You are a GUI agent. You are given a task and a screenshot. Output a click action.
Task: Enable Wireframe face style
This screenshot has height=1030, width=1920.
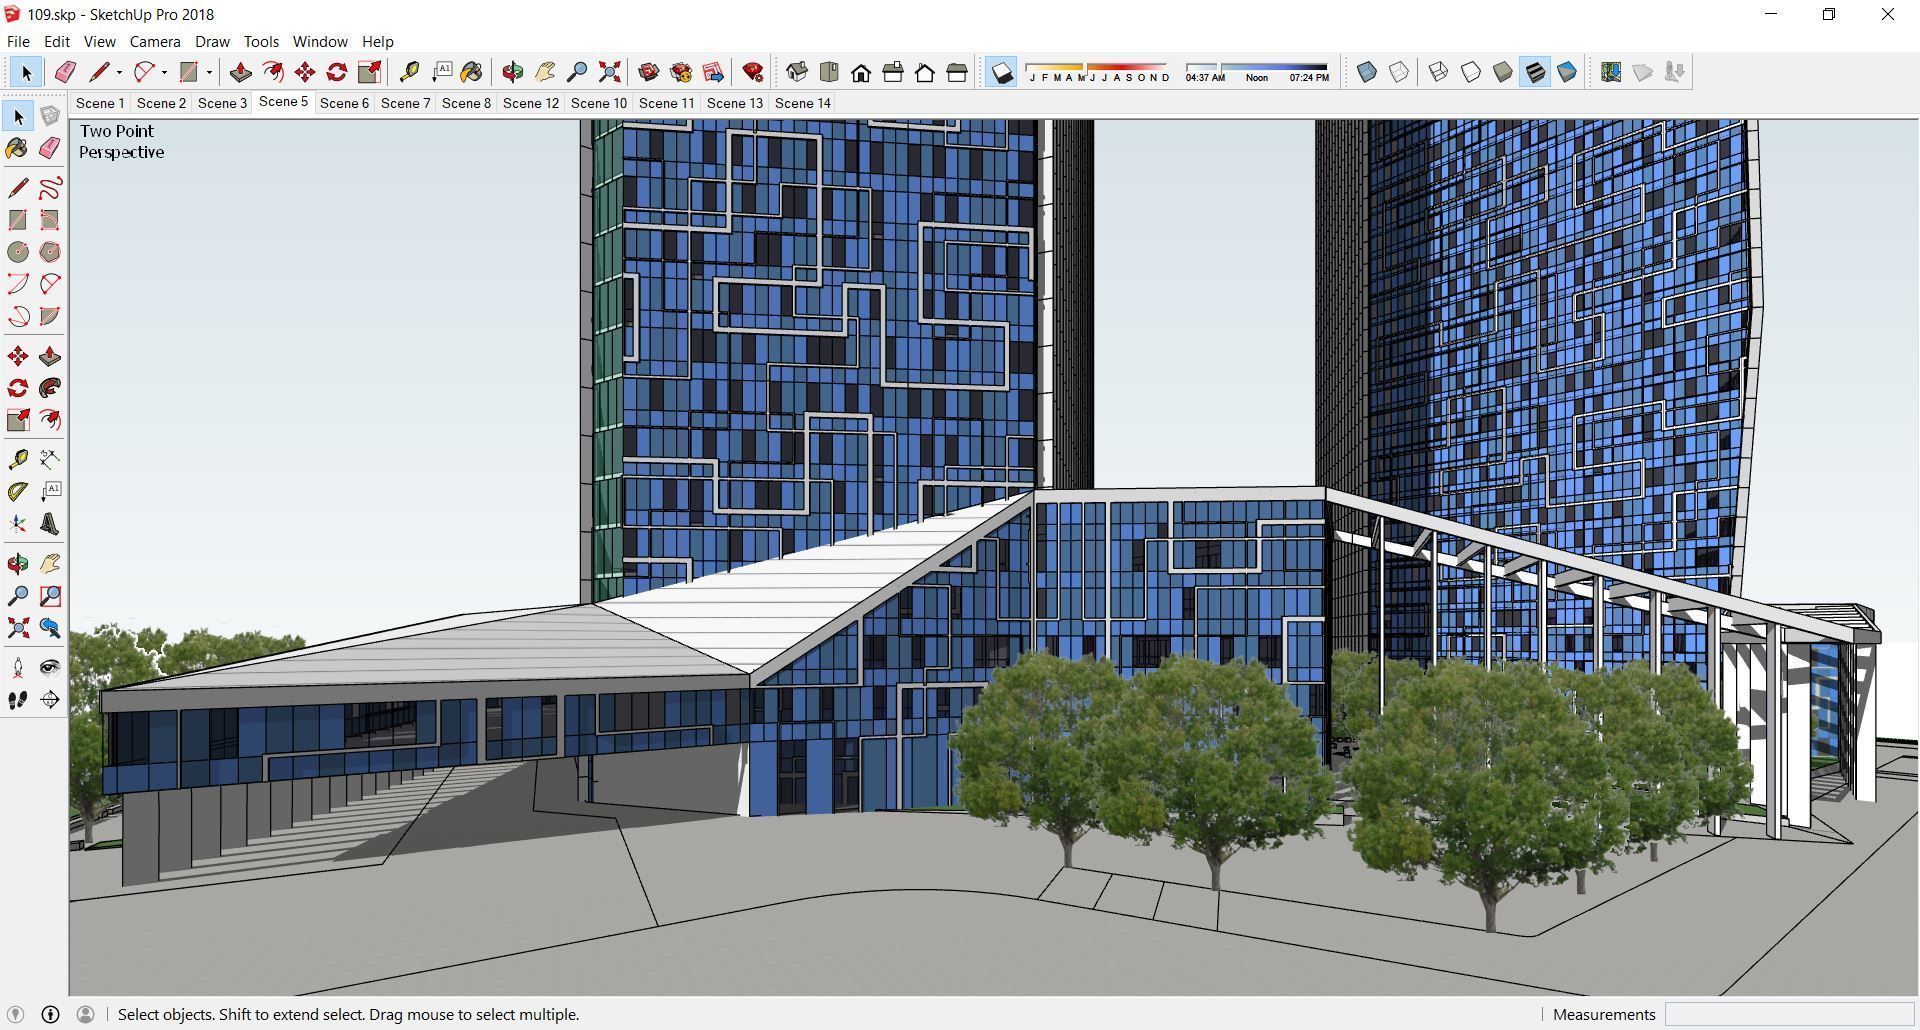pos(1439,72)
